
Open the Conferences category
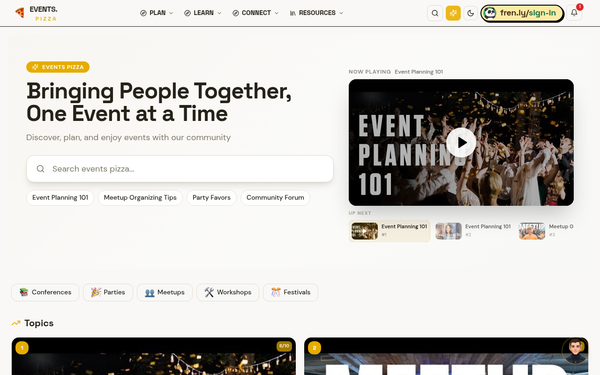click(x=45, y=292)
